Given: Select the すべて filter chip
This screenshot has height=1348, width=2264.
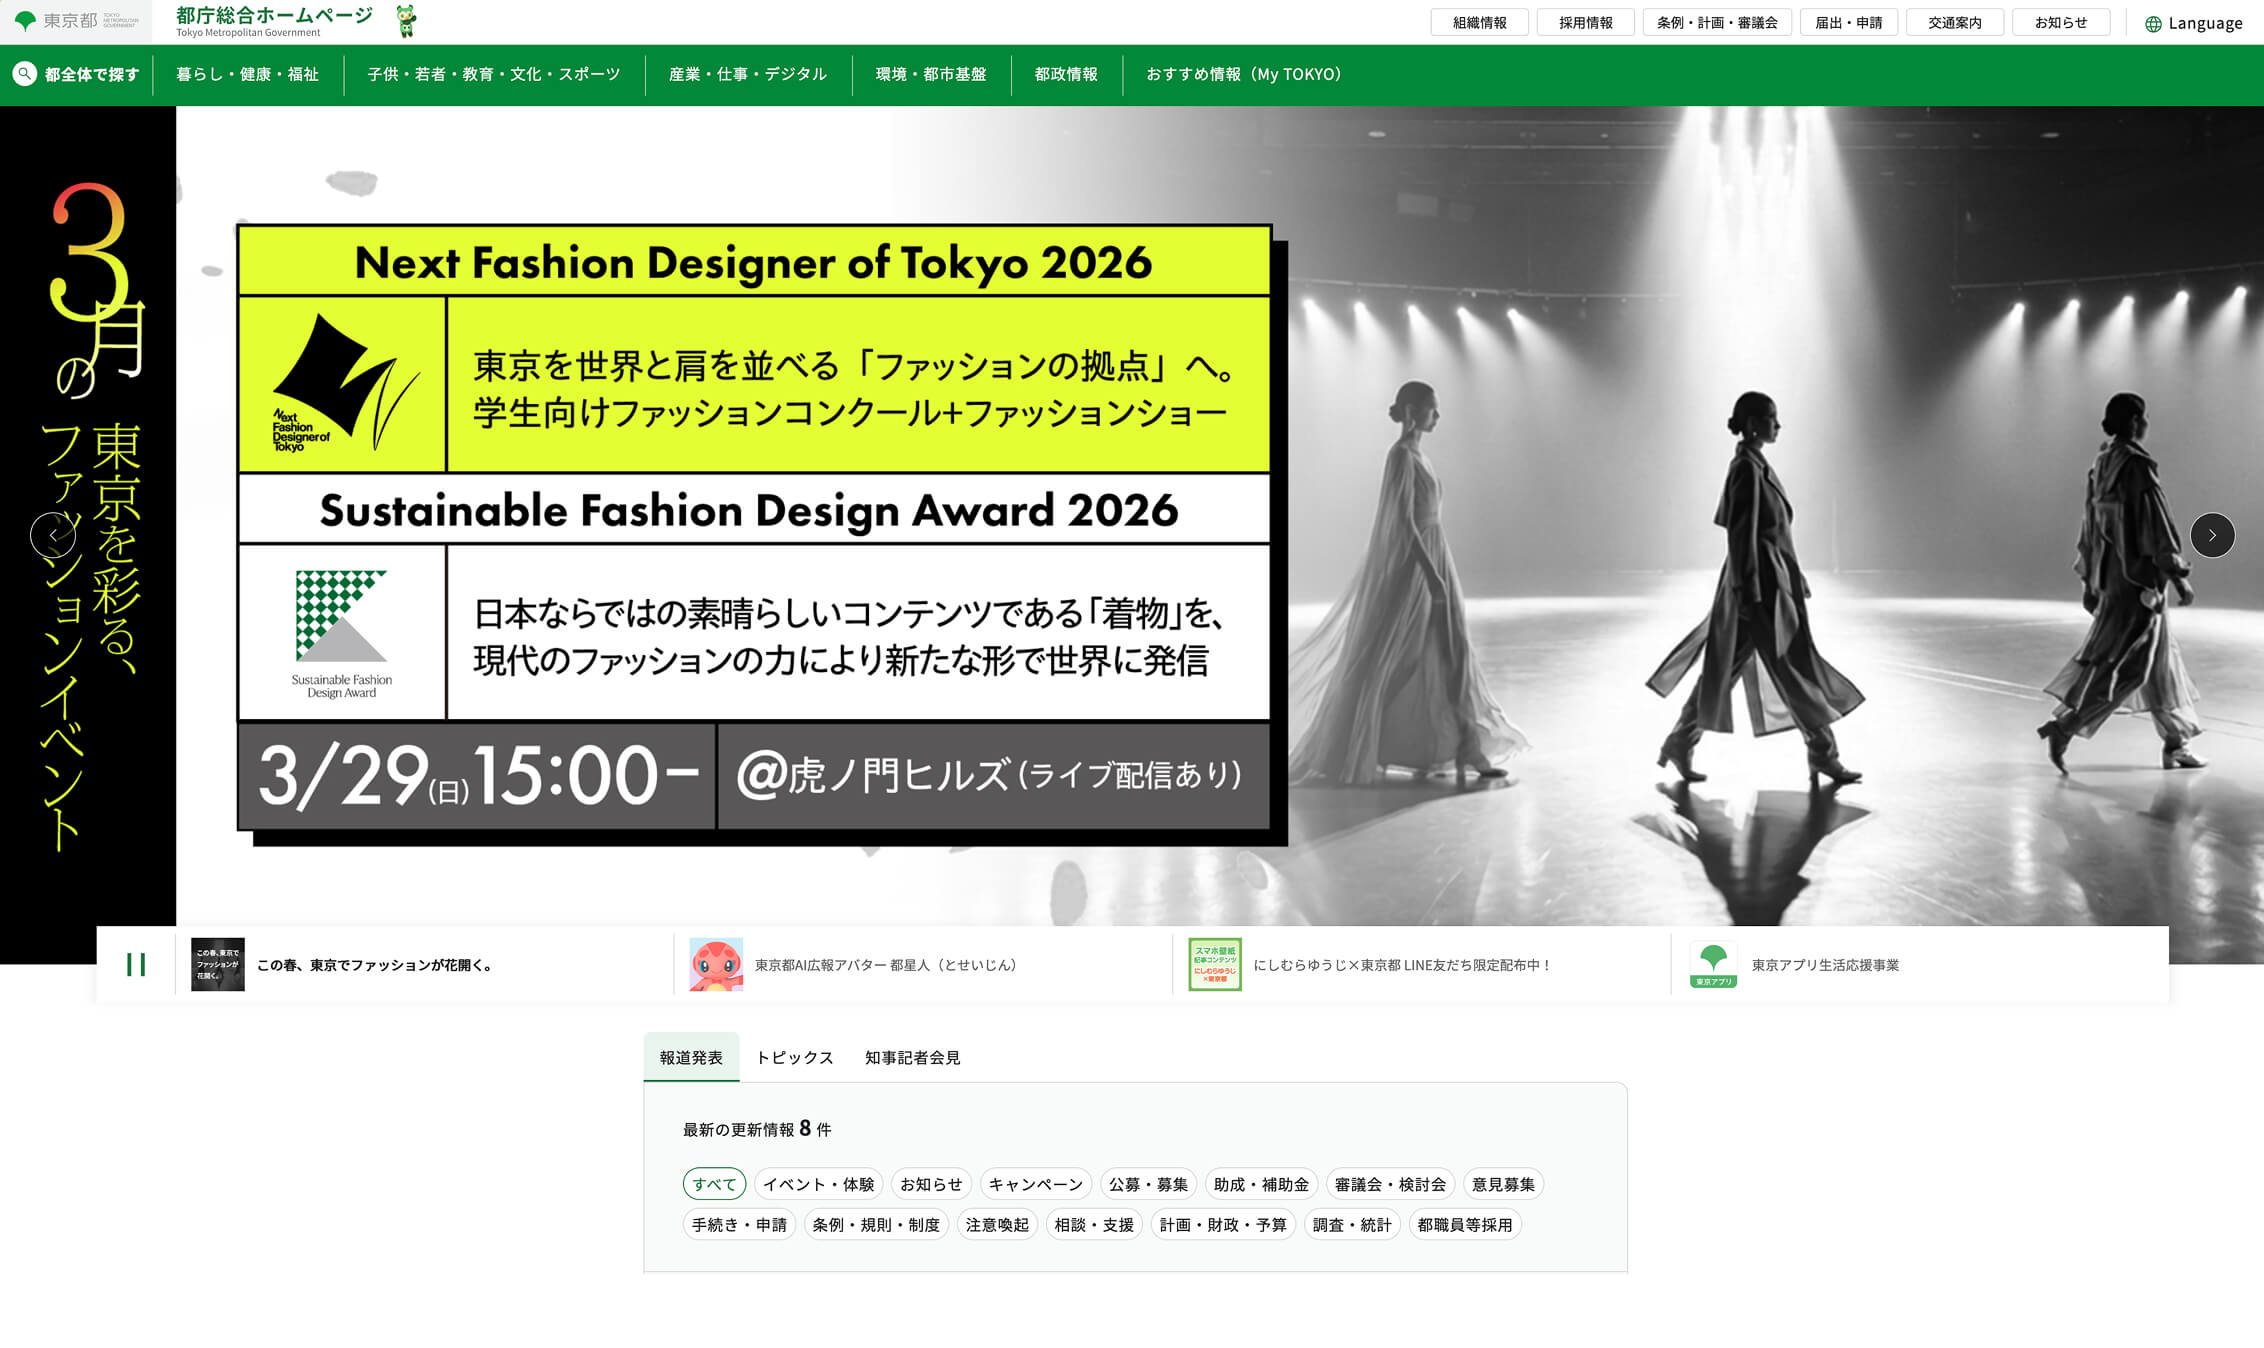Looking at the screenshot, I should click(x=714, y=1184).
